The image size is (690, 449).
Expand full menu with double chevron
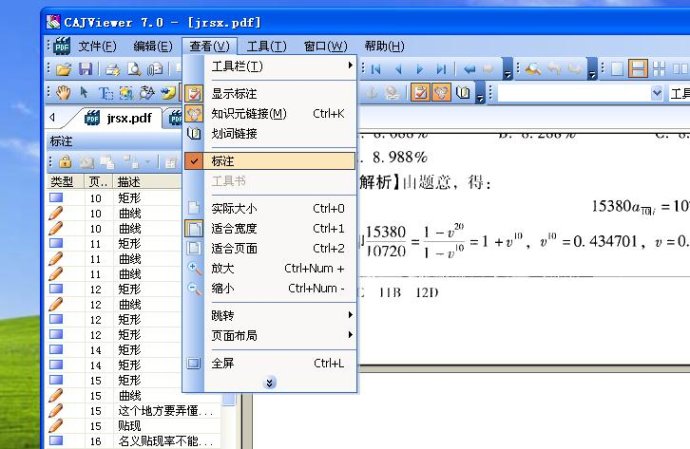point(269,383)
